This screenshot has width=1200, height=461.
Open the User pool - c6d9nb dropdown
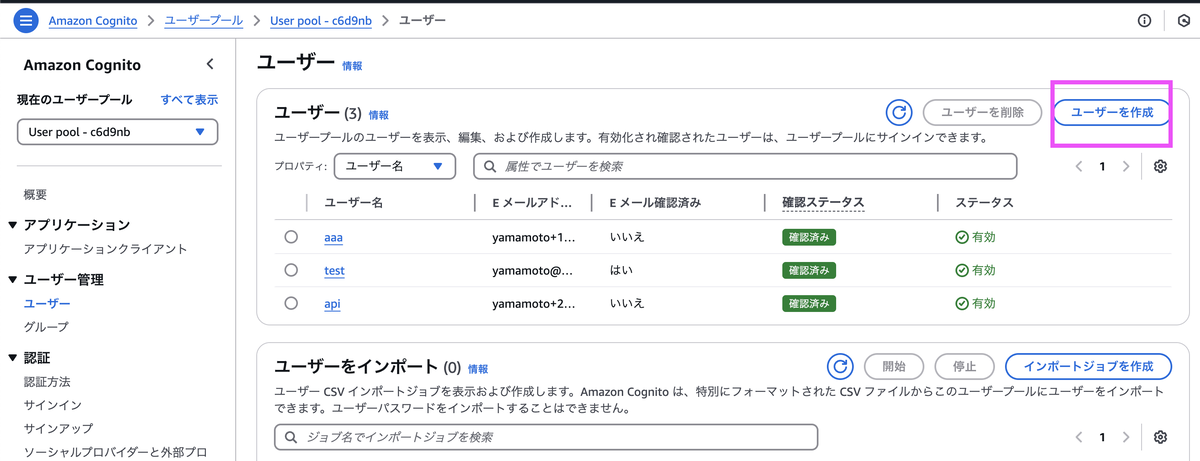coord(118,131)
